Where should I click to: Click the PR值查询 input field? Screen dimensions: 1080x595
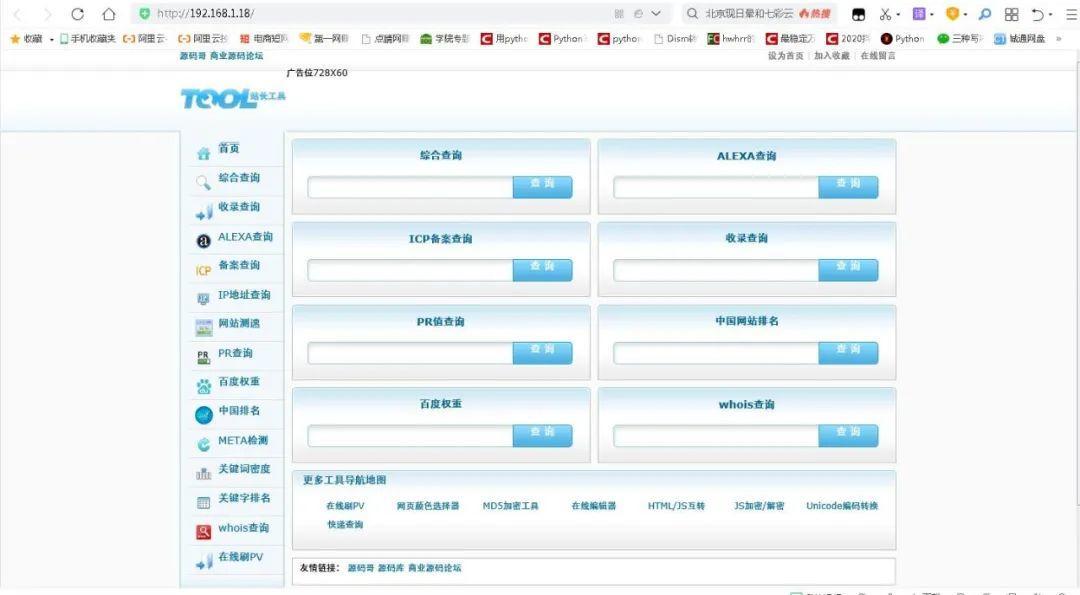[x=411, y=353]
